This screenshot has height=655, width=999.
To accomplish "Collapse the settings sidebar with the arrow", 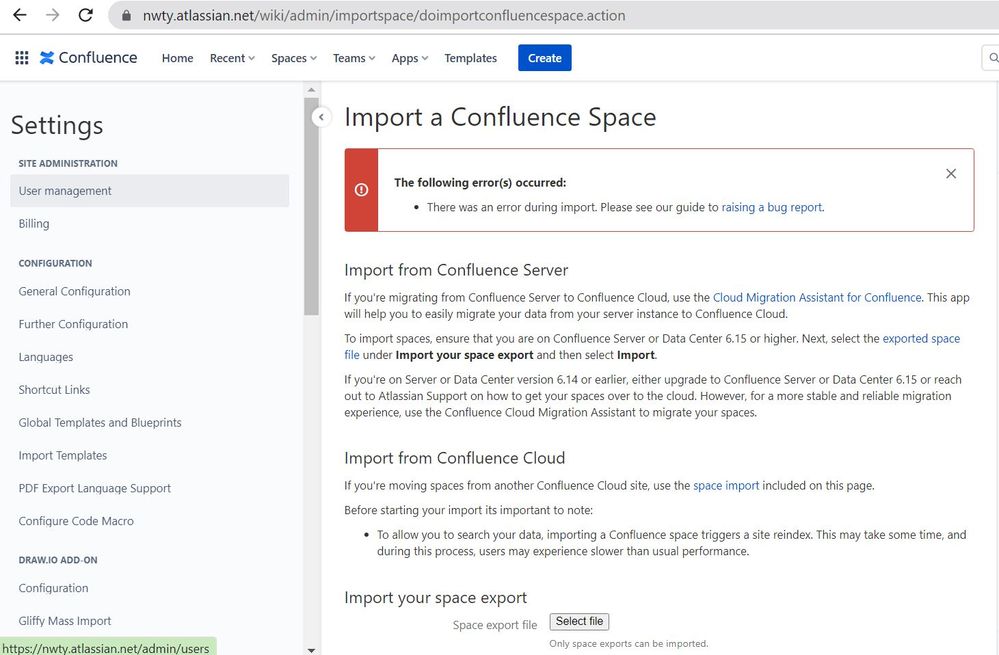I will pyautogui.click(x=321, y=117).
